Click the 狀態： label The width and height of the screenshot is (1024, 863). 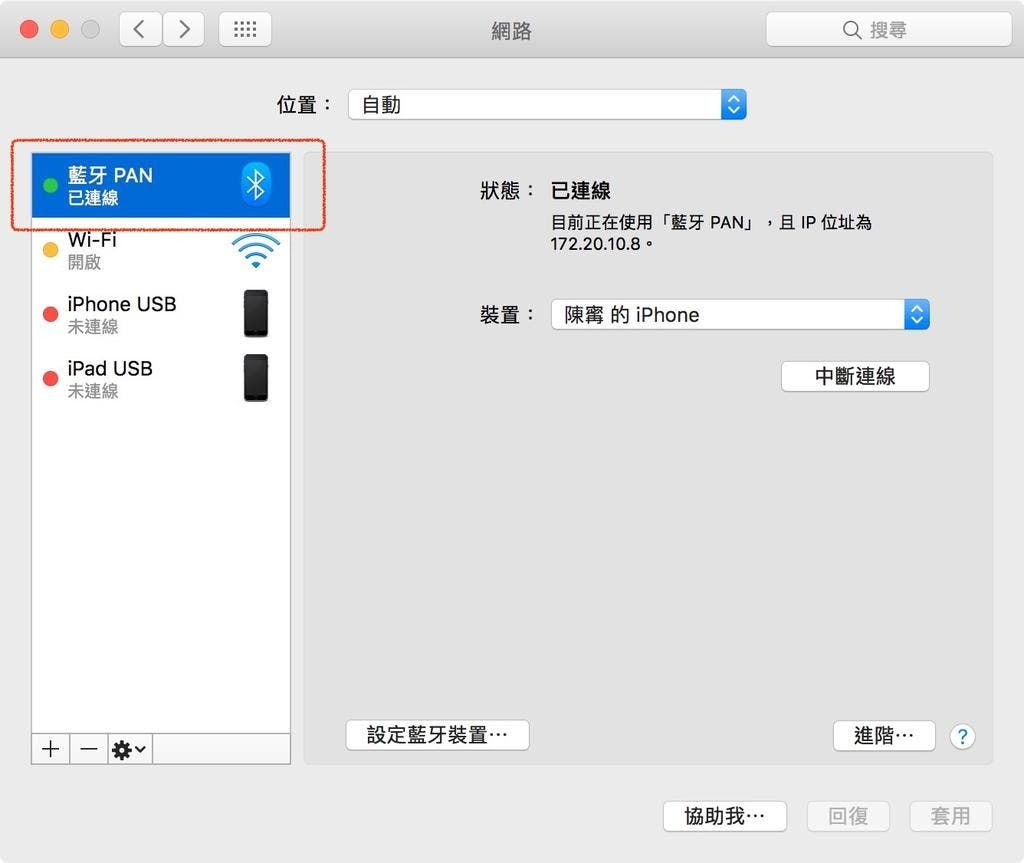pos(508,191)
